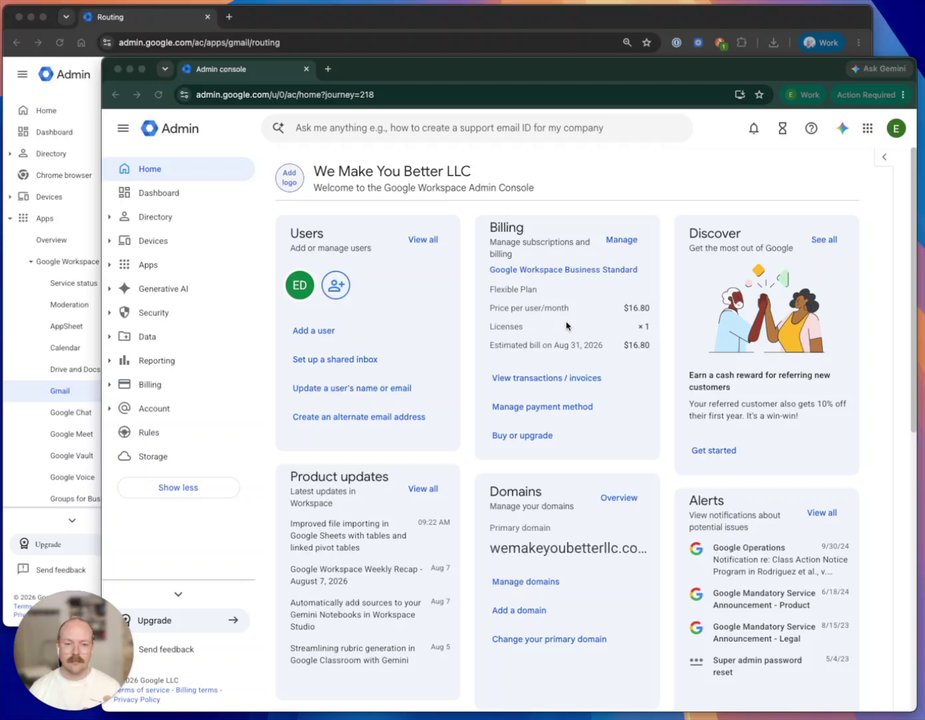
Task: Click the down chevron above Upgrade in front sidebar
Action: click(x=178, y=594)
